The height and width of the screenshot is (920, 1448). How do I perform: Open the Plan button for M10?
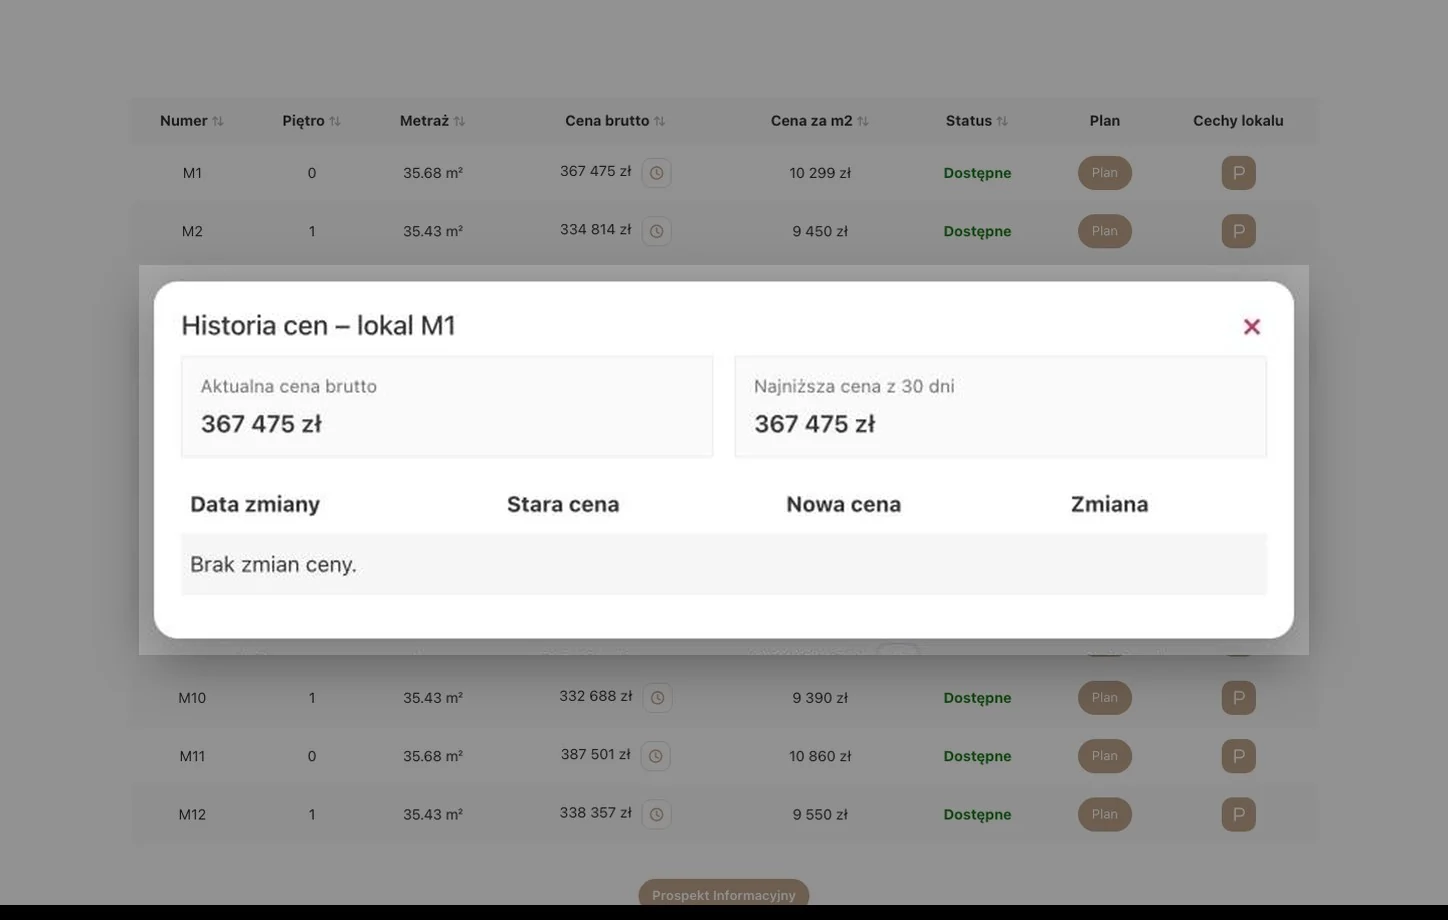click(x=1105, y=698)
